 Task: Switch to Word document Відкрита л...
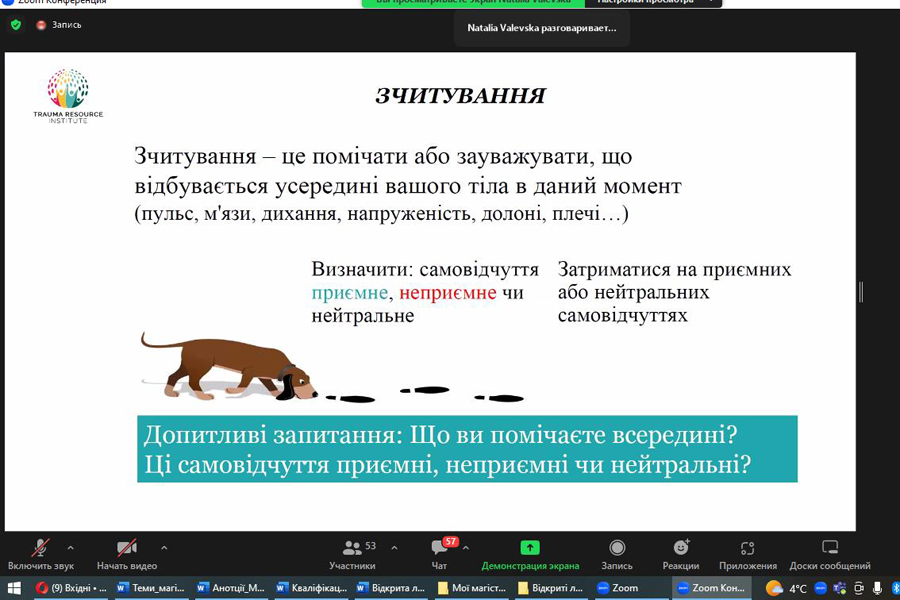click(391, 588)
